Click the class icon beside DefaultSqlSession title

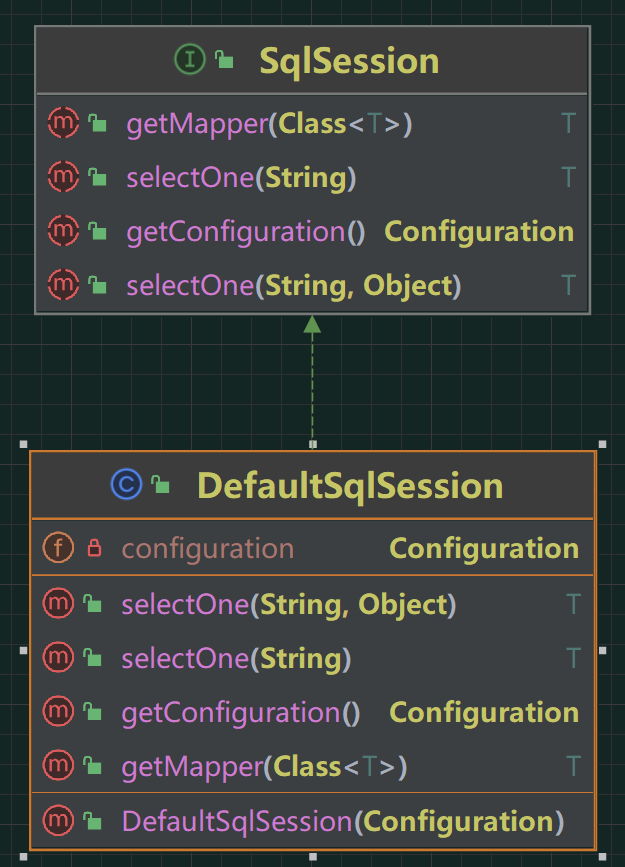(127, 484)
